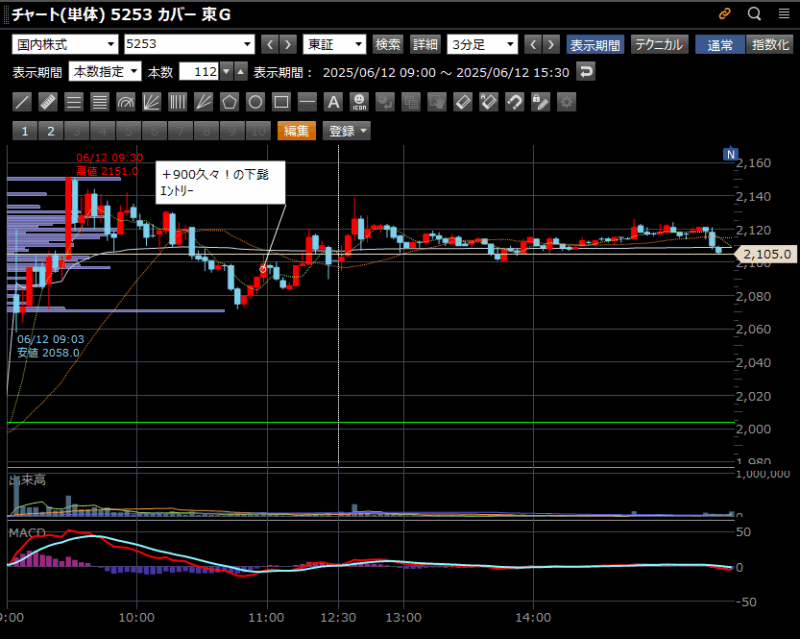The image size is (800, 639).
Task: Click the magnifier search icon in title bar
Action: (x=755, y=14)
